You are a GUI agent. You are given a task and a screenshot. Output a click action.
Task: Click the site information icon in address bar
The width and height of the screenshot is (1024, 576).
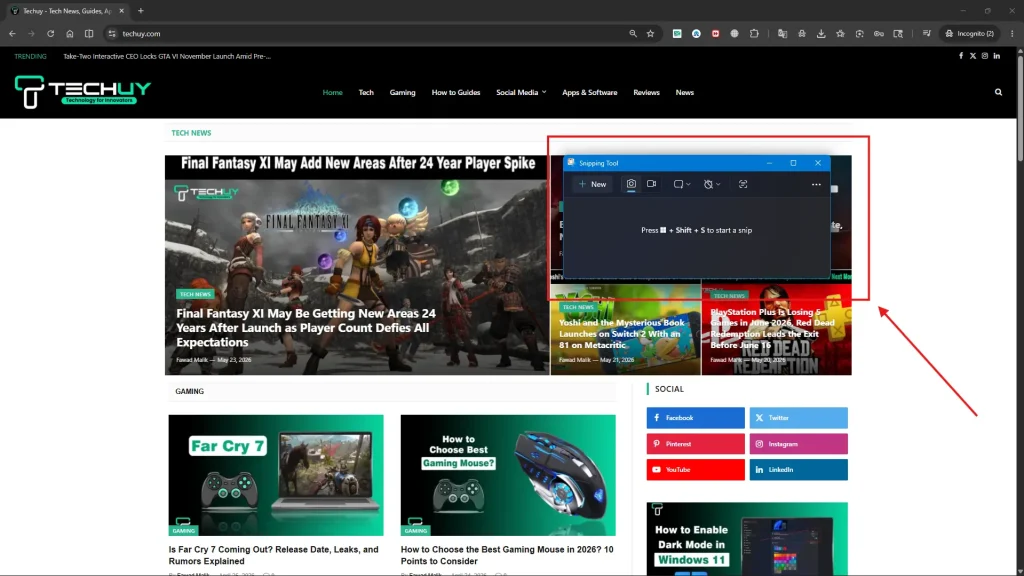(112, 33)
